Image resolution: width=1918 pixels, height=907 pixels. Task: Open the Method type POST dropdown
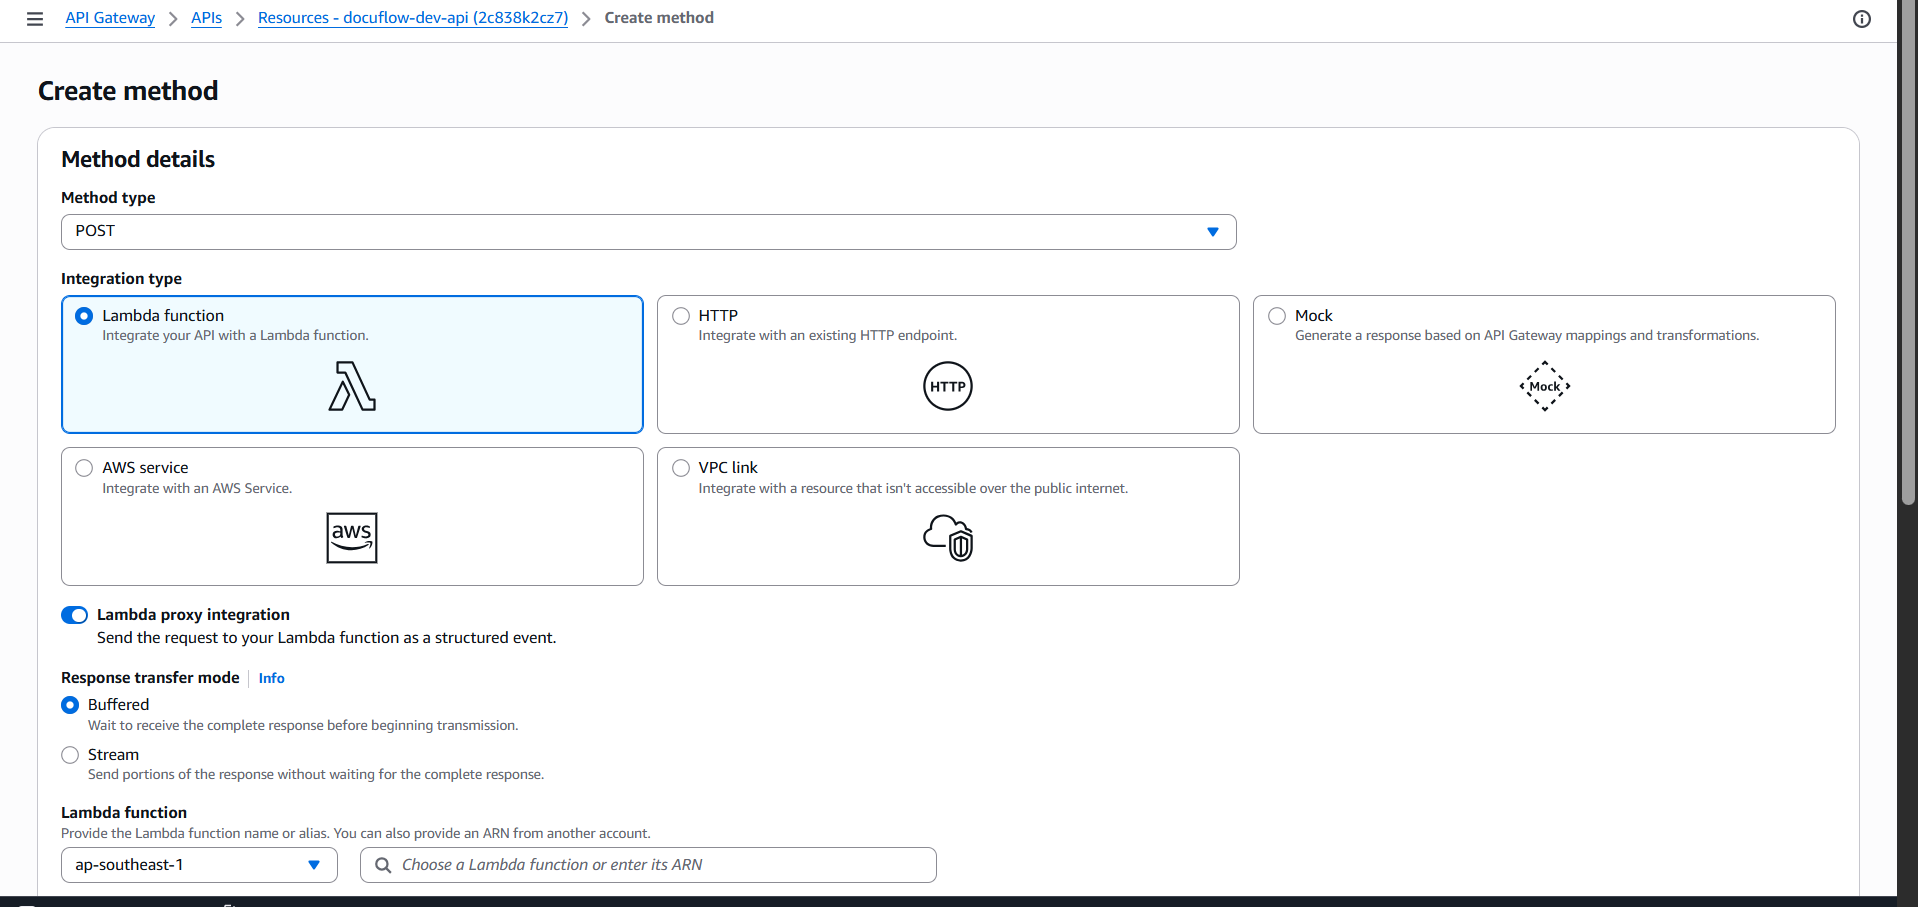(649, 232)
